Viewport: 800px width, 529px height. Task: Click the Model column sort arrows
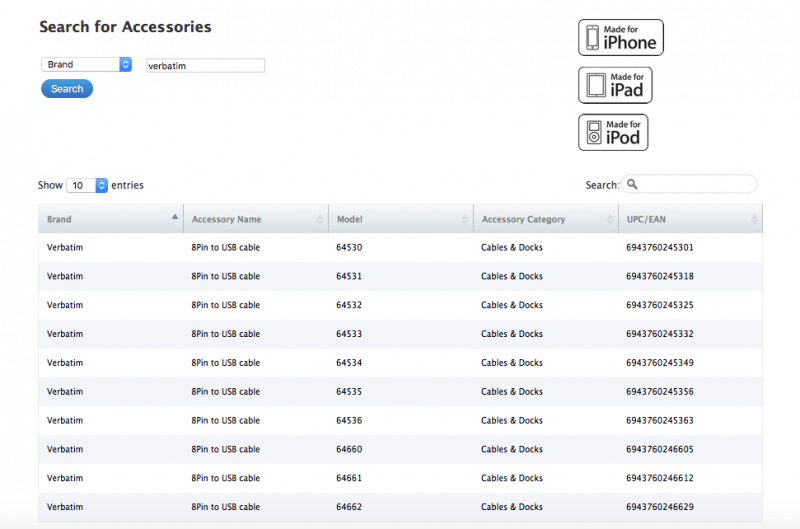(464, 219)
